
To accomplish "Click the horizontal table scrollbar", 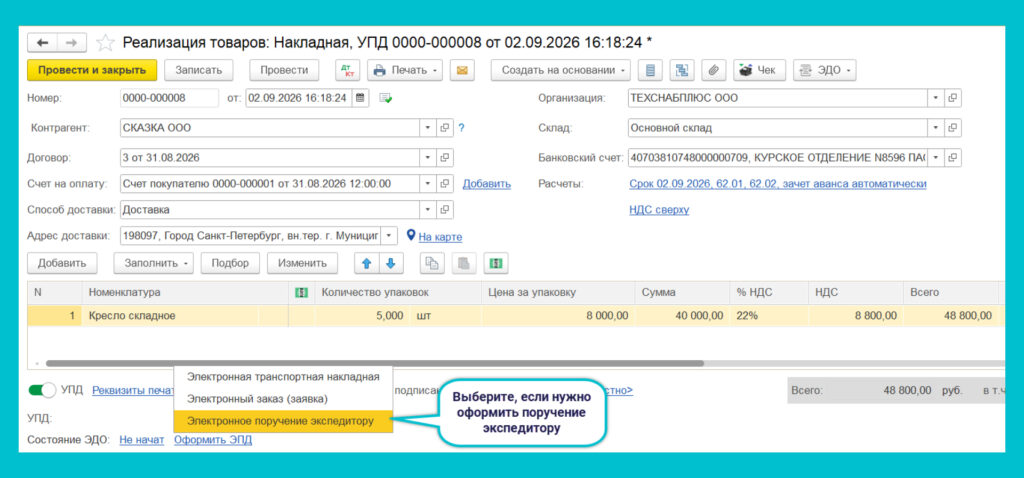I will click(x=374, y=363).
